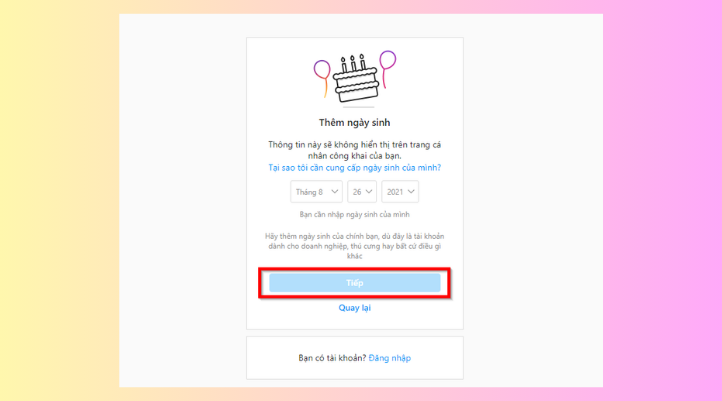The image size is (722, 401).
Task: Click the chevron arrow on day selector
Action: [x=369, y=191]
